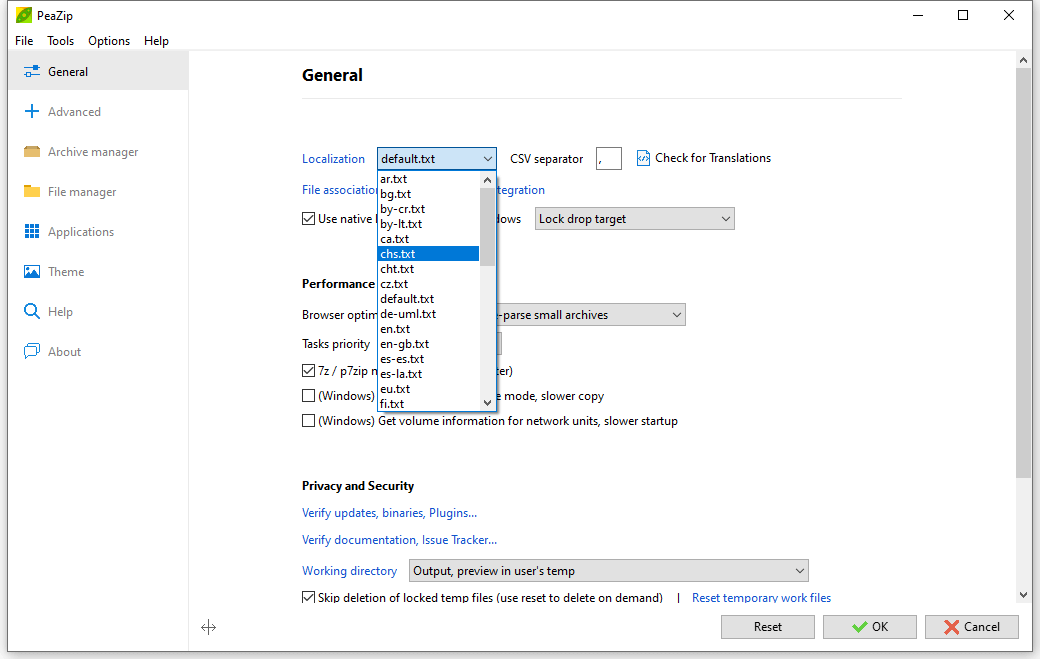The image size is (1040, 659).
Task: Open the 'Lock drop target' dropdown
Action: (x=634, y=219)
